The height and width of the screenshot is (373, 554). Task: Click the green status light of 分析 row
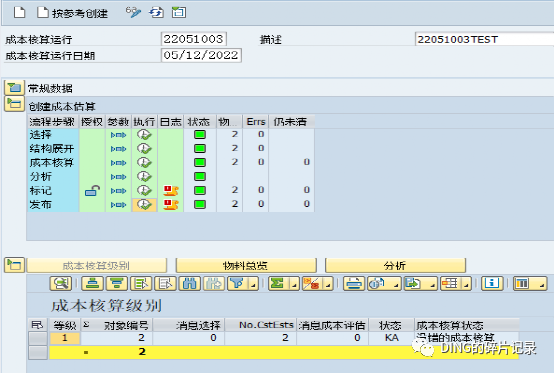point(200,177)
